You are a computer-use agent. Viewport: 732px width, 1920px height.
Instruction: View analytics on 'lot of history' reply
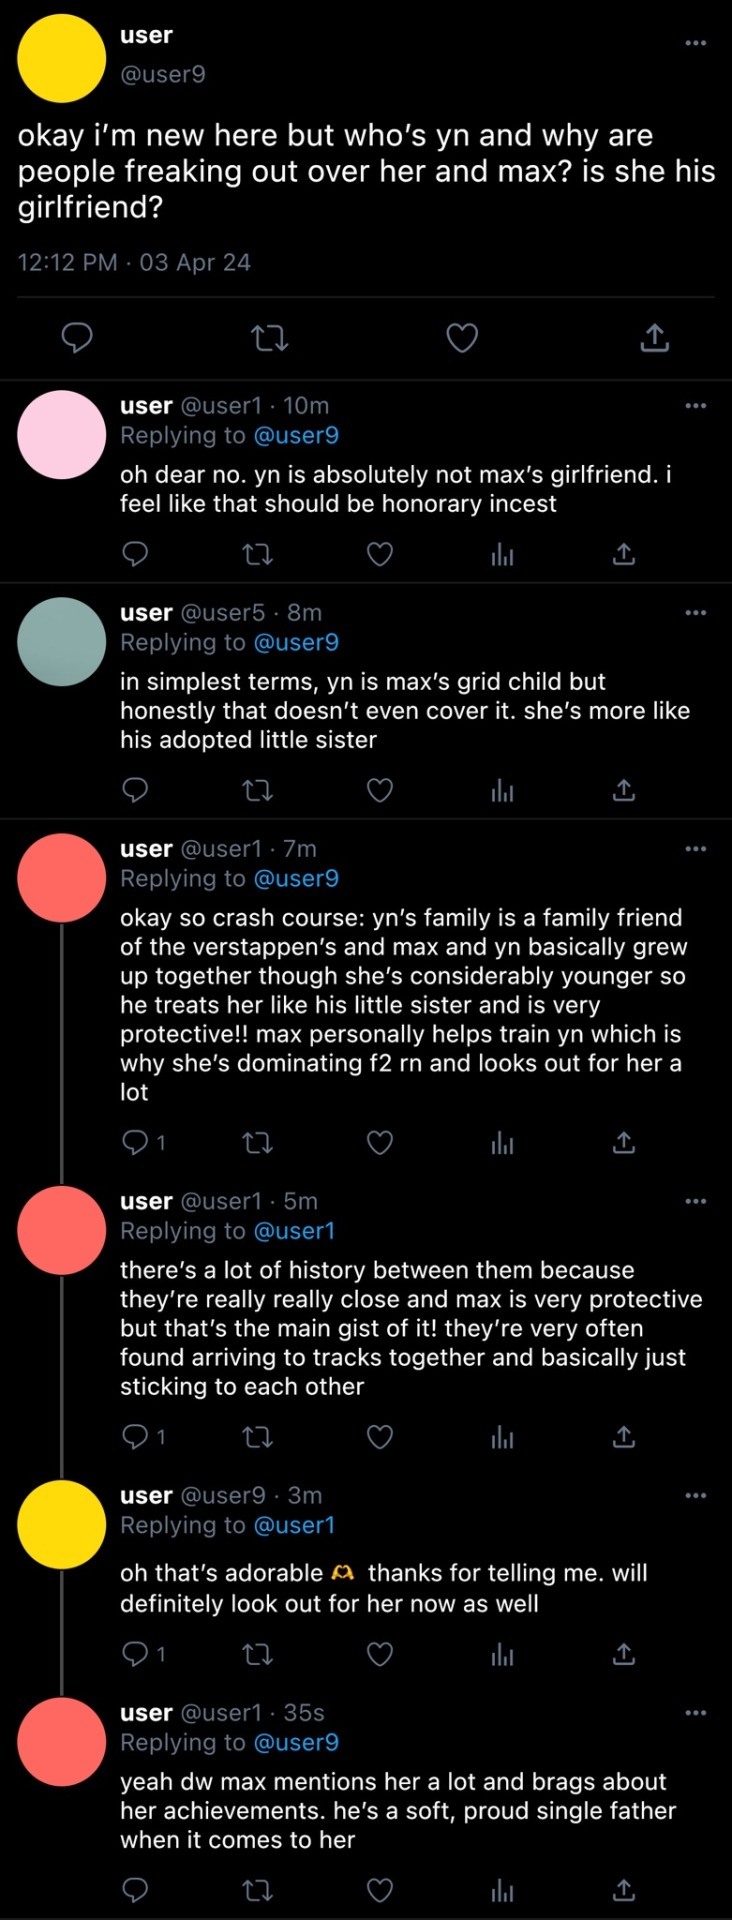(x=502, y=1437)
